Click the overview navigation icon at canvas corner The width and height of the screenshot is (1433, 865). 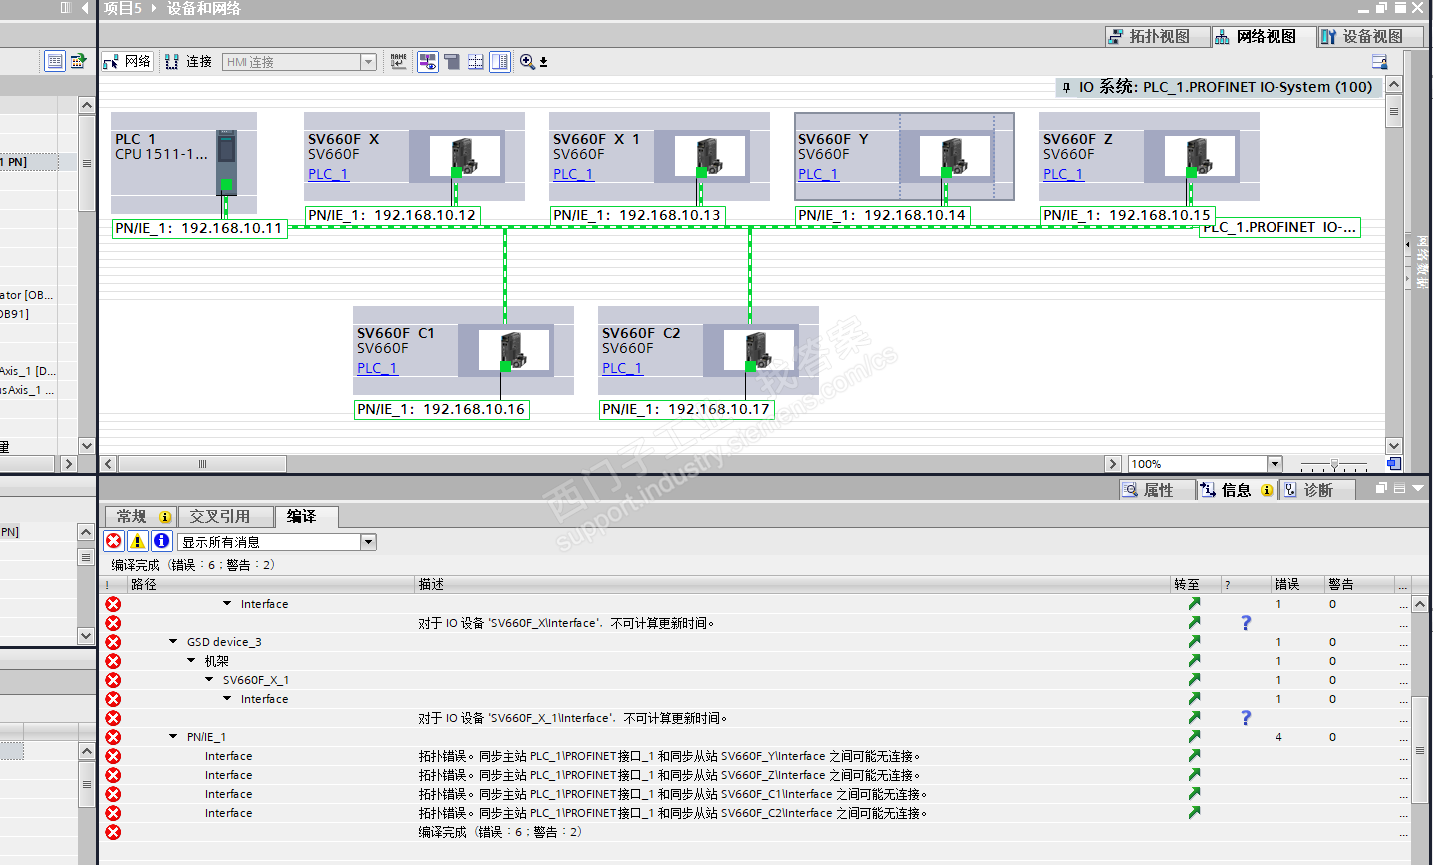(x=1394, y=464)
